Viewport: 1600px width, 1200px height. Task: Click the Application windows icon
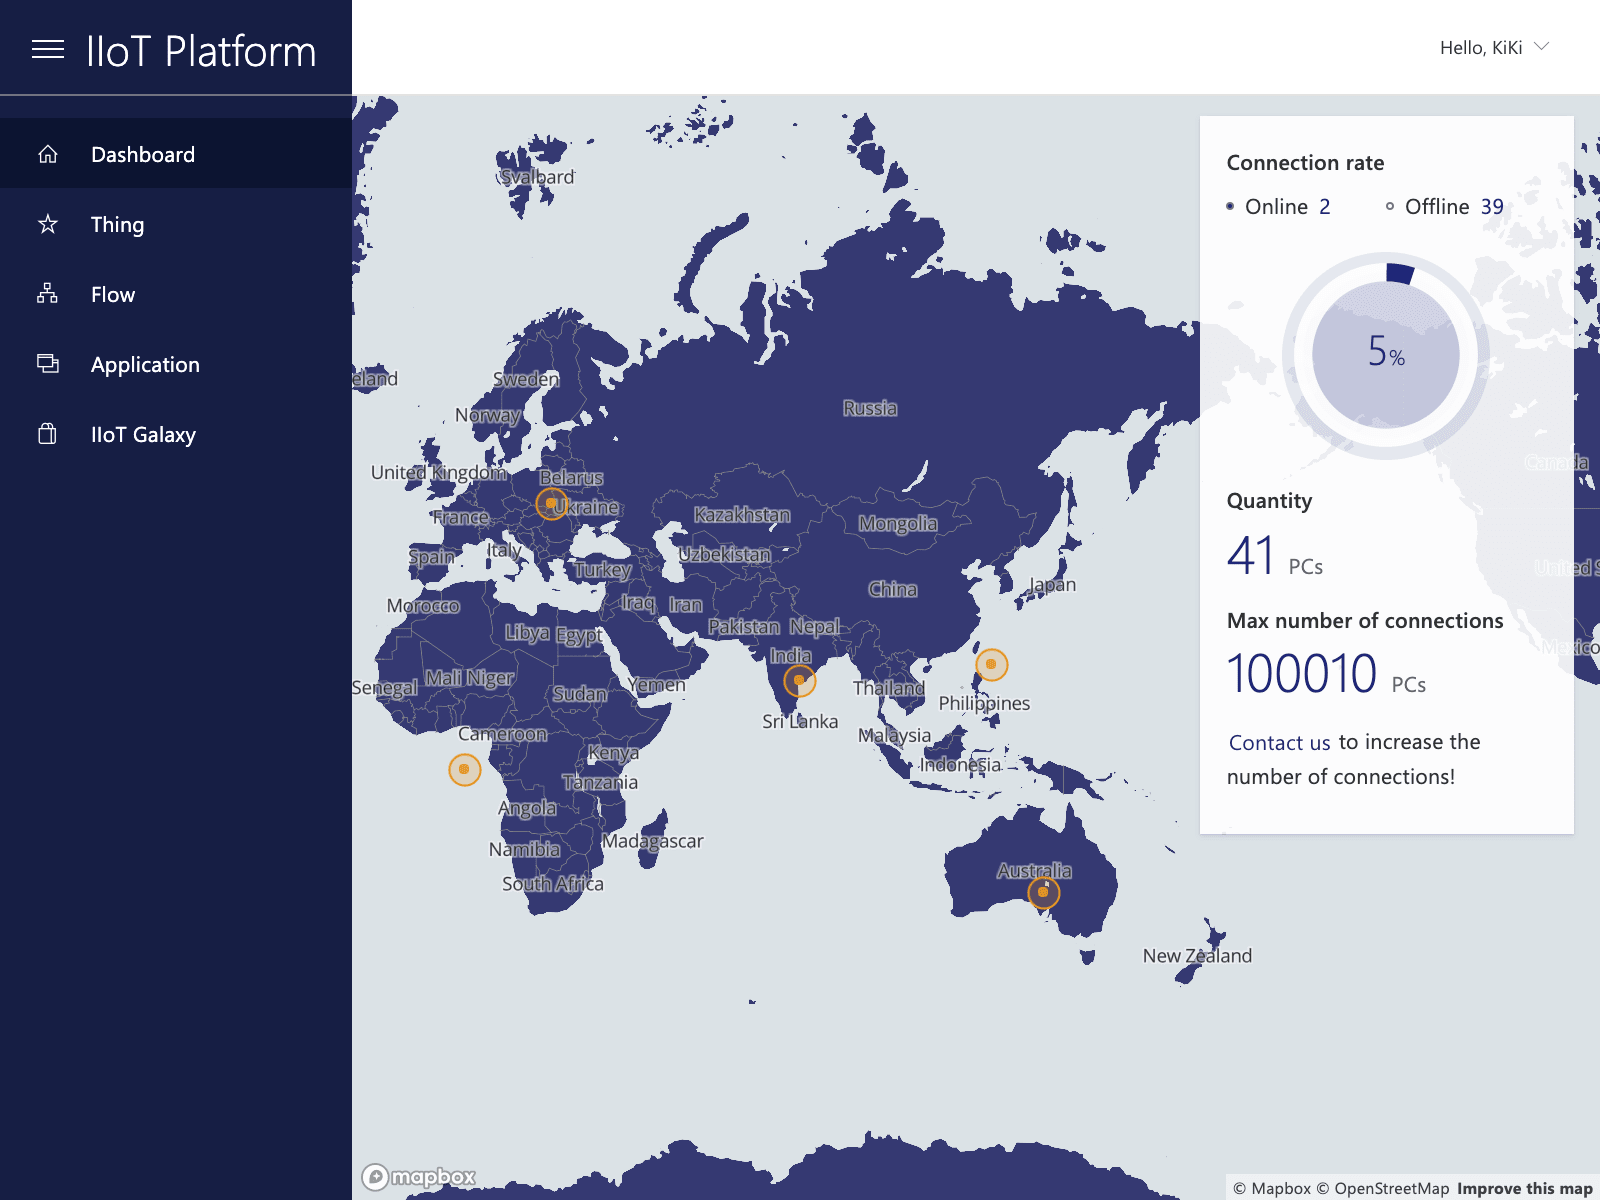tap(48, 364)
